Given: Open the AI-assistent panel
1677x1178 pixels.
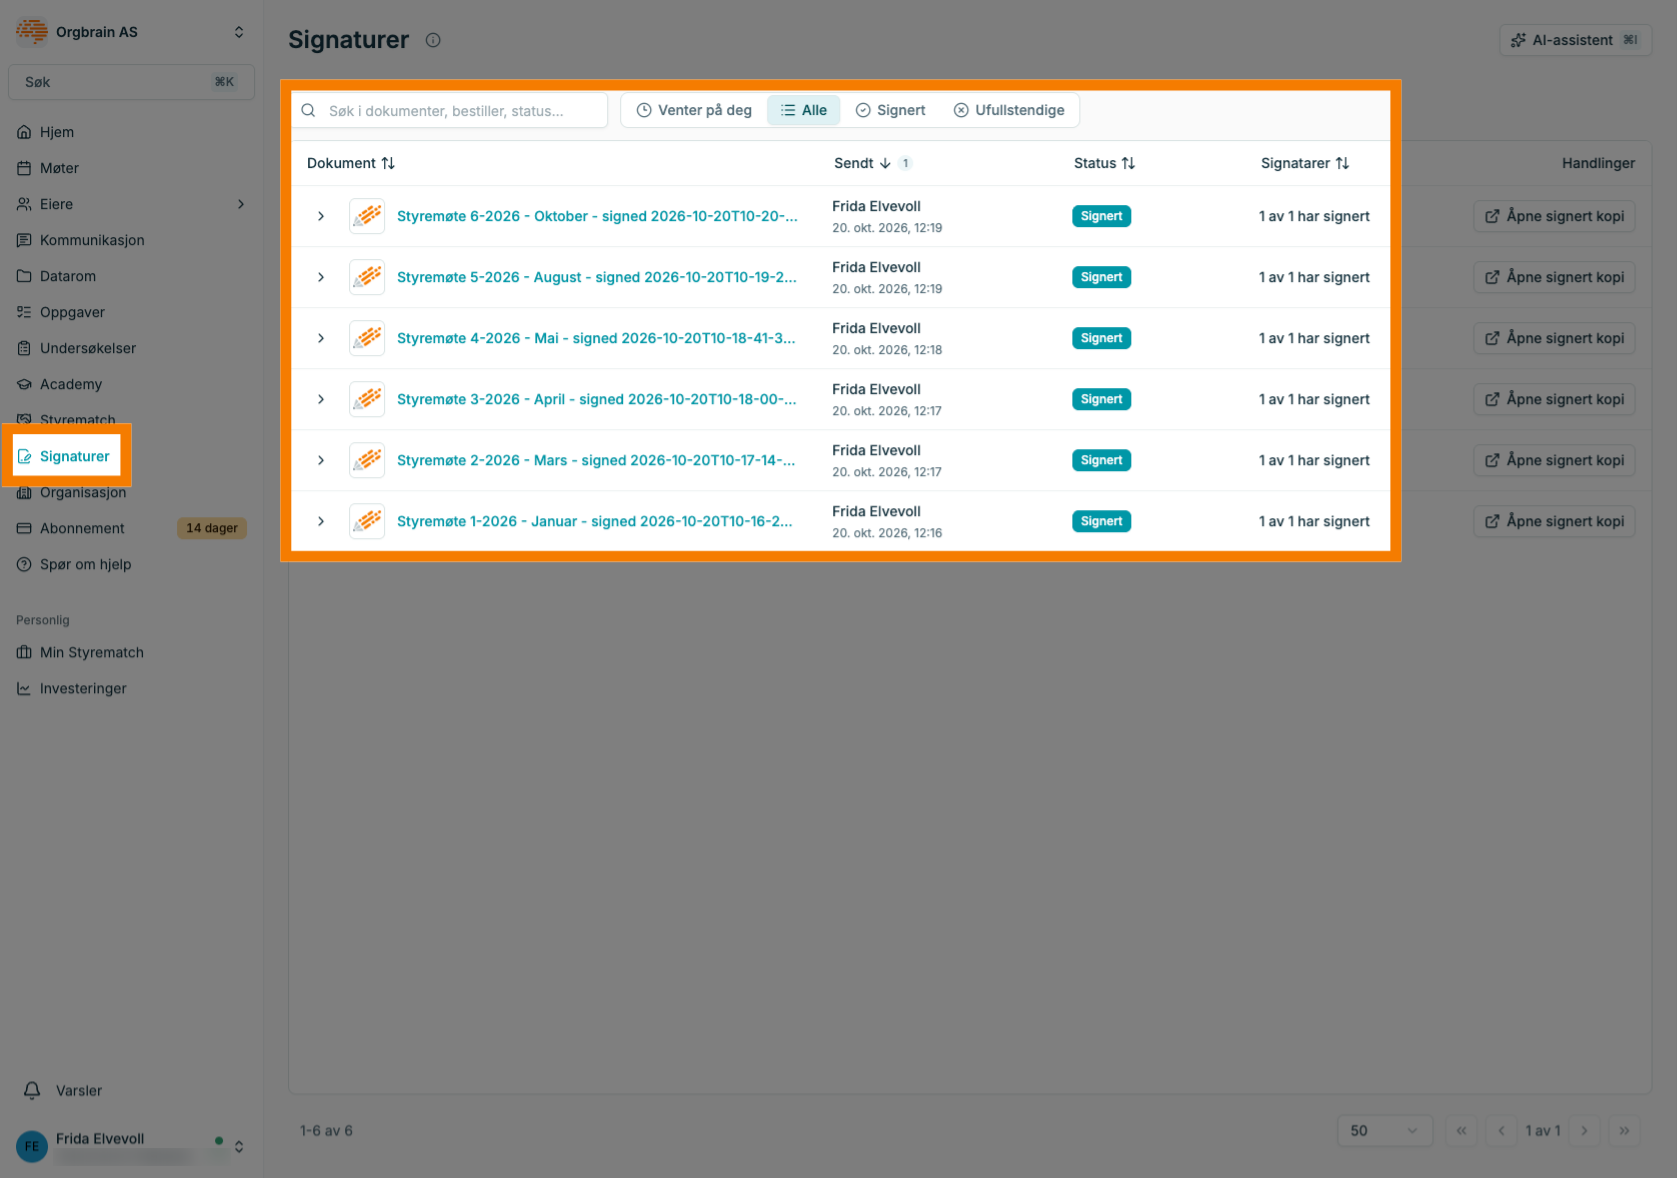Looking at the screenshot, I should click(x=1575, y=40).
